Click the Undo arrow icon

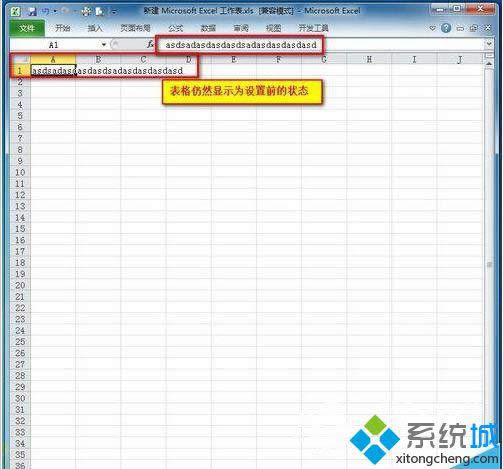[x=45, y=12]
